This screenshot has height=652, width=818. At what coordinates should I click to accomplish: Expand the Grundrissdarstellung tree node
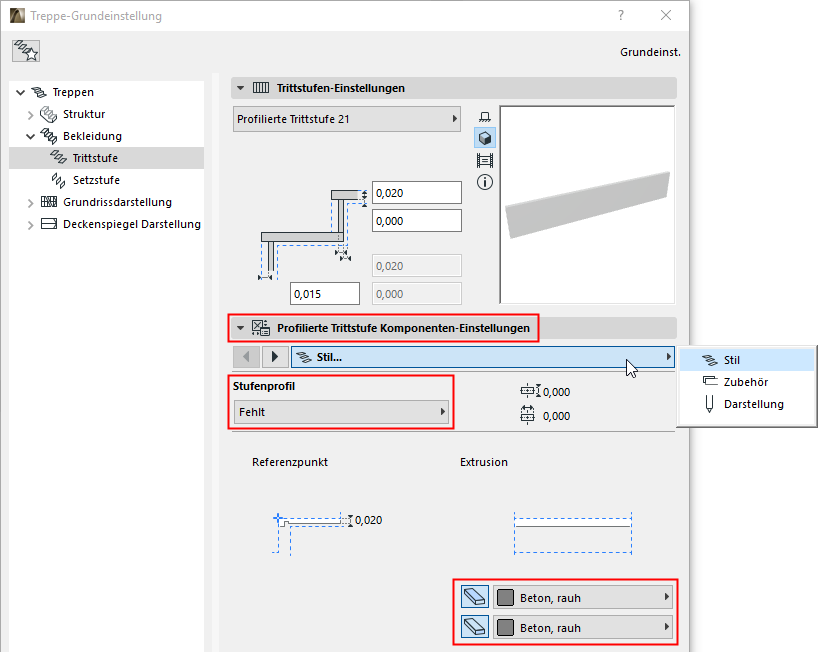30,203
